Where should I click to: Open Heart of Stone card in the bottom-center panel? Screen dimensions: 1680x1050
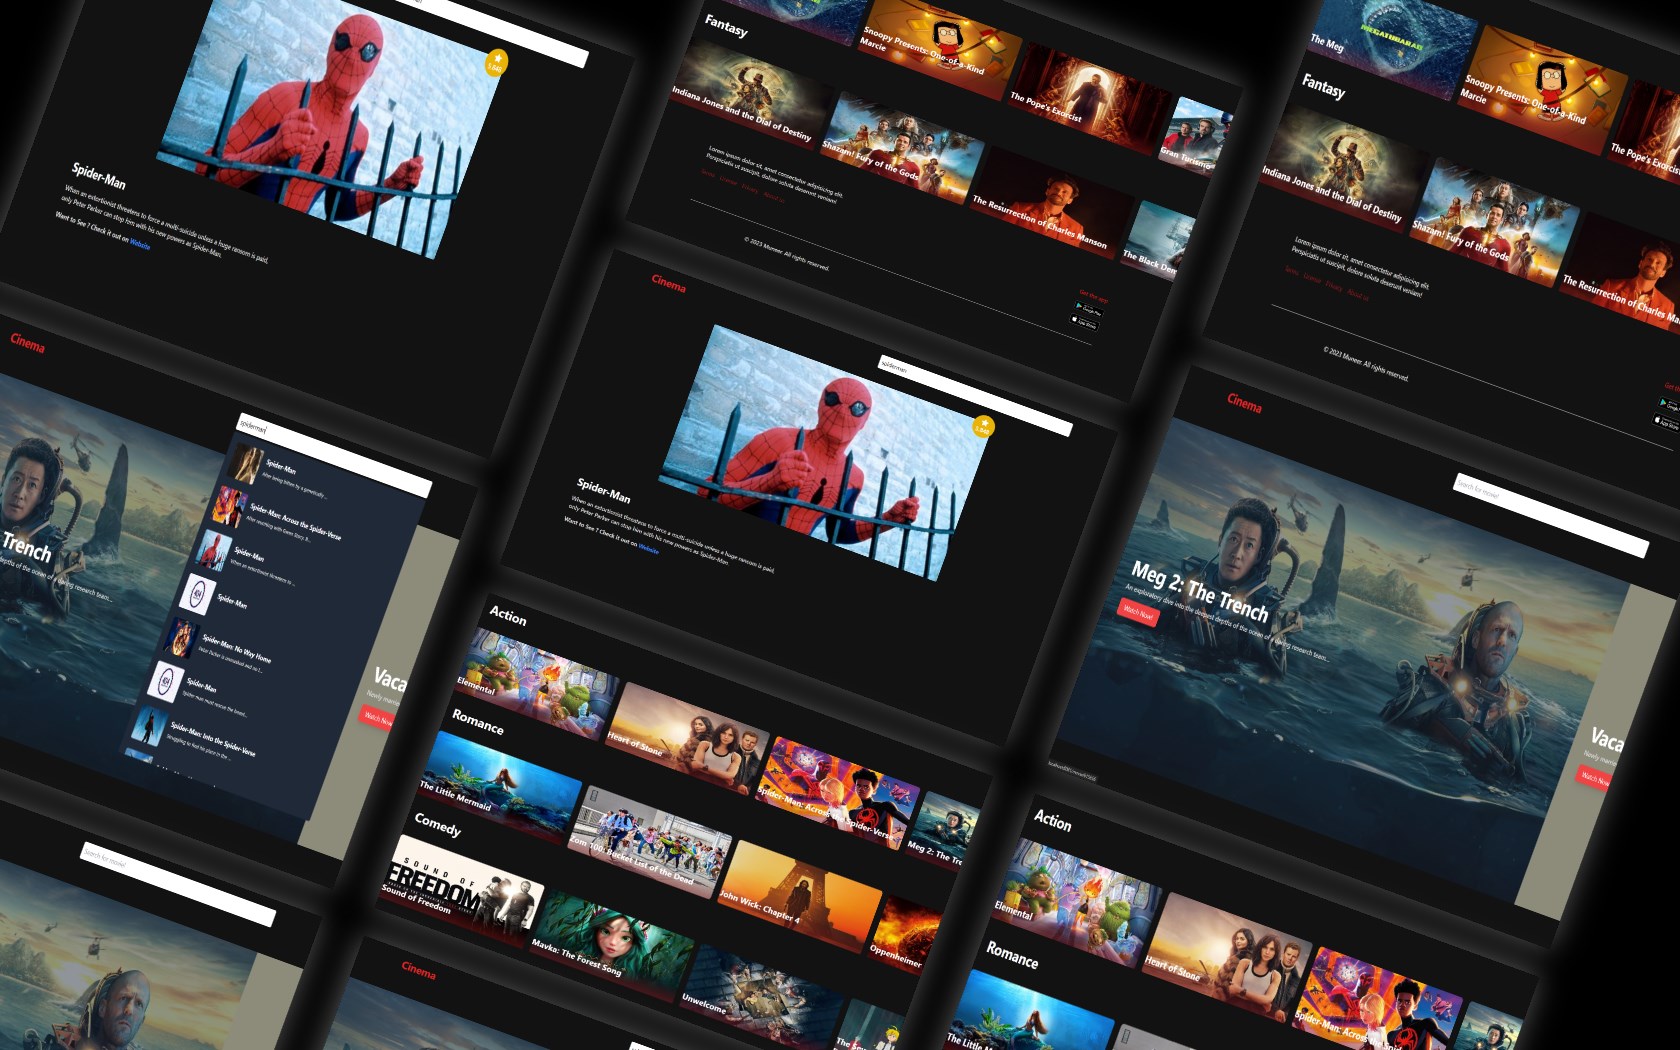click(688, 738)
